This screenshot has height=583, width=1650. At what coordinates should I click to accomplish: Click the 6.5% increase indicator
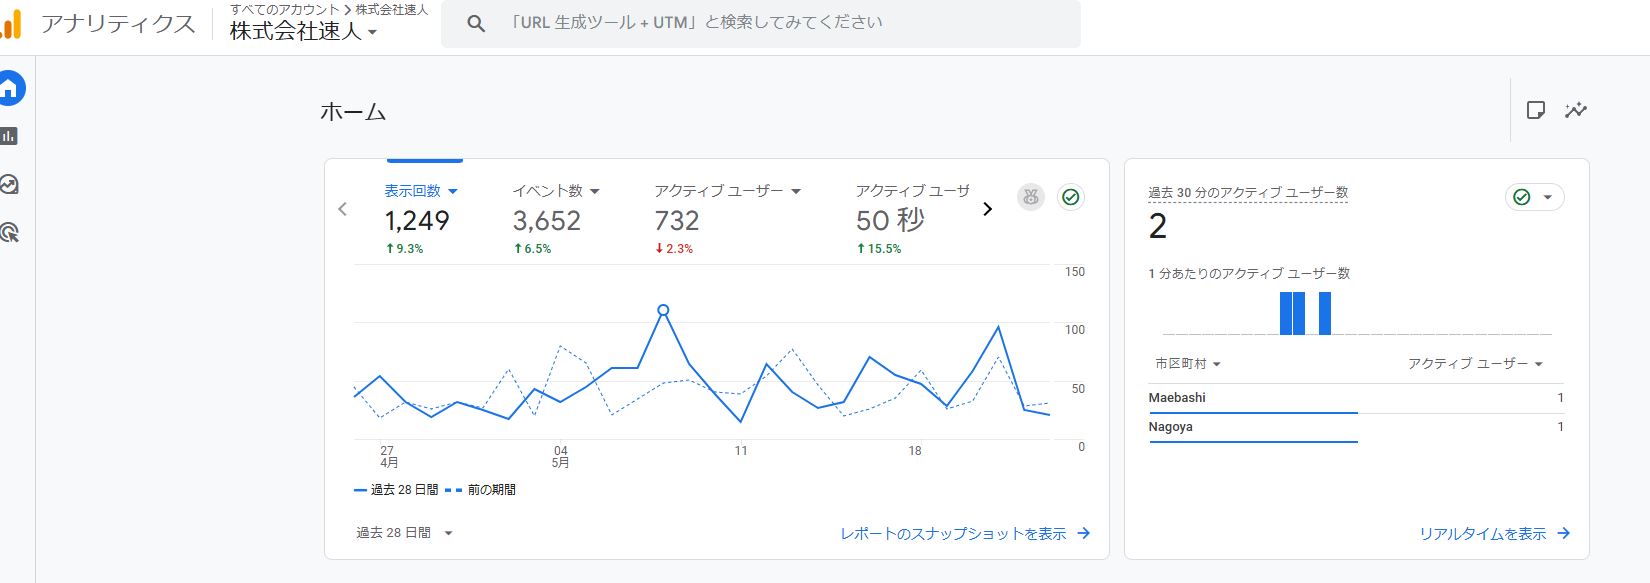[x=532, y=249]
